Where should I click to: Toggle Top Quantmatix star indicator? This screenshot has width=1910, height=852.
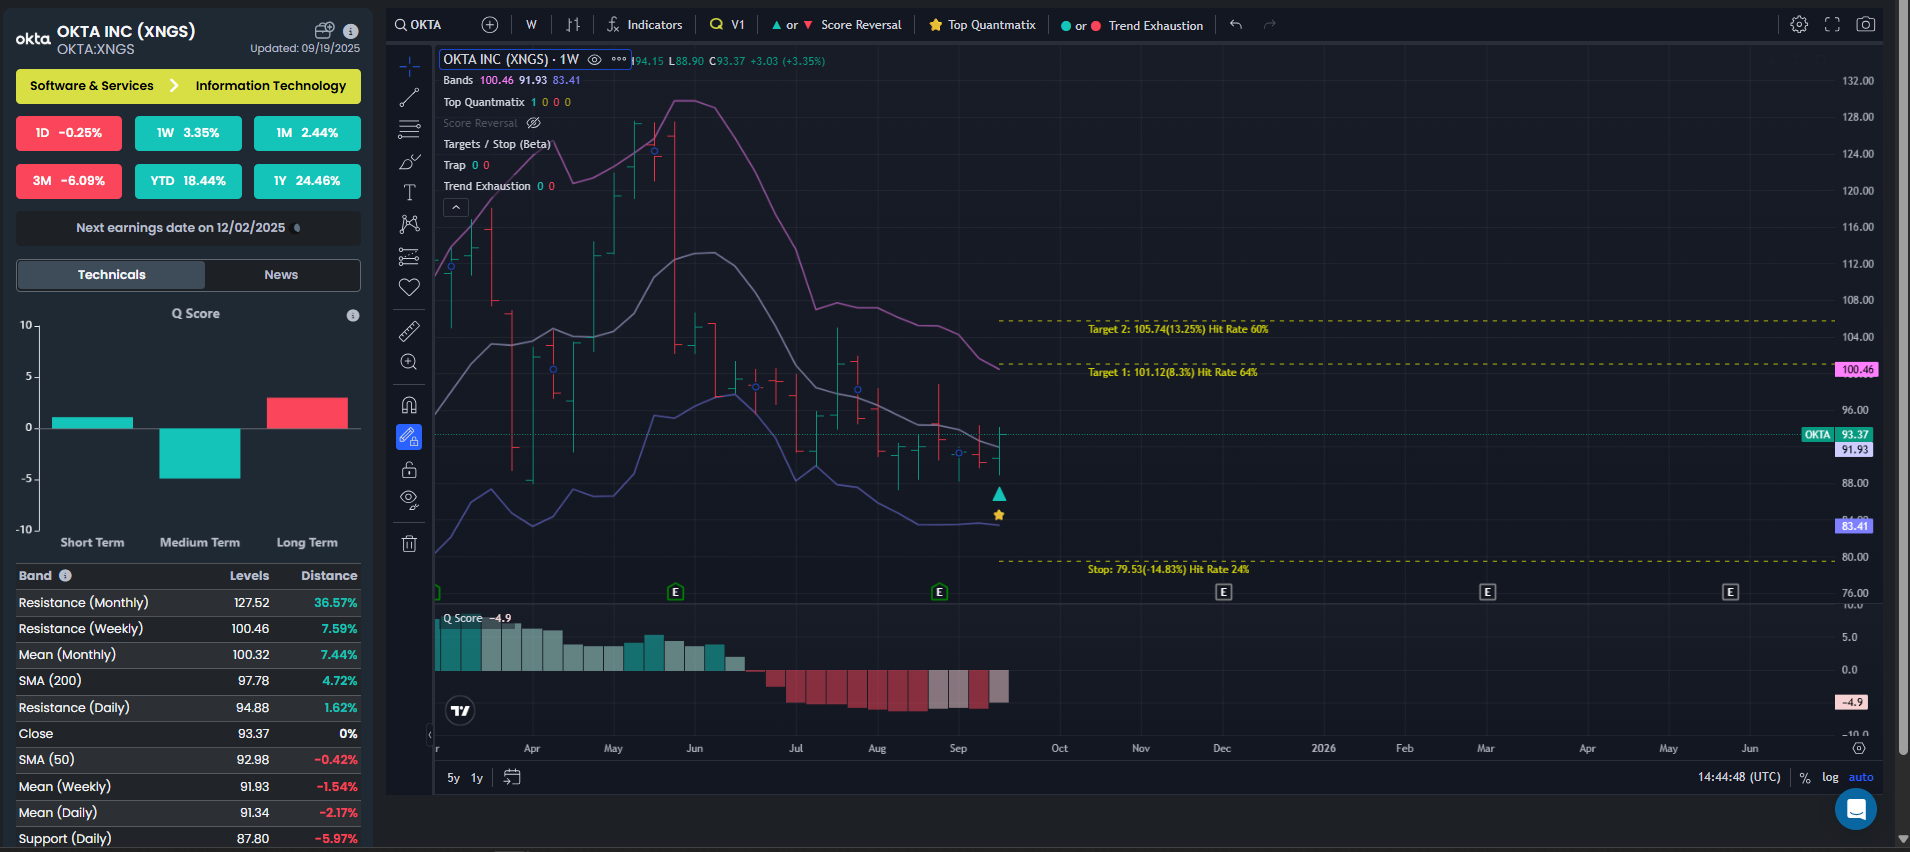(x=982, y=25)
